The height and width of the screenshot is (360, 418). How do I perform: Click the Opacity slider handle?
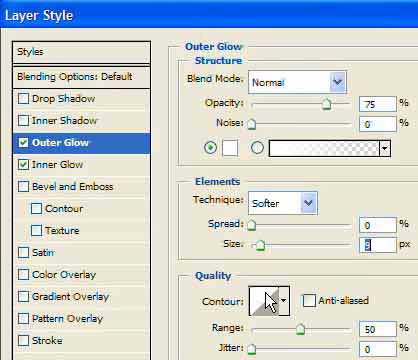pos(327,104)
